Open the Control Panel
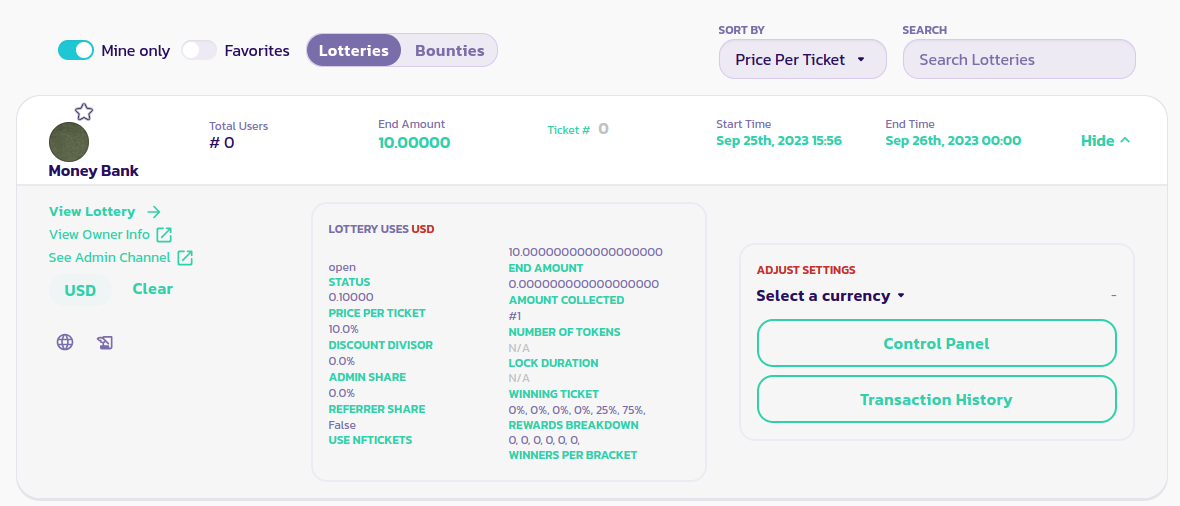The height and width of the screenshot is (506, 1180). tap(936, 344)
